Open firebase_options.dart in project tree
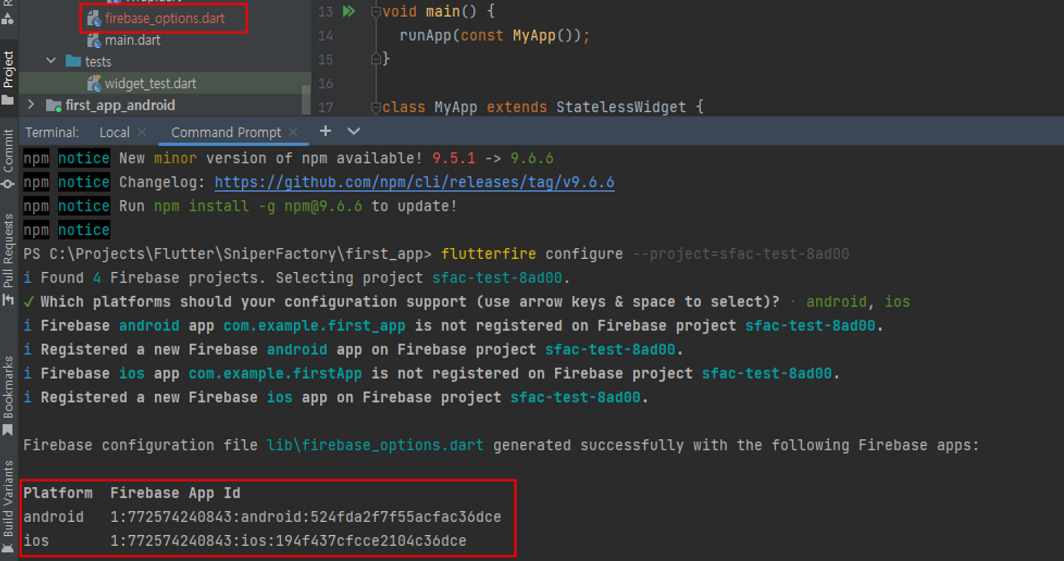The image size is (1064, 561). [164, 18]
